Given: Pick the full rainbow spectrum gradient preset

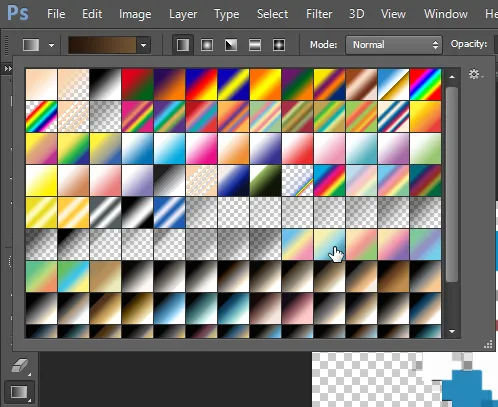Looking at the screenshot, I should tap(425, 84).
